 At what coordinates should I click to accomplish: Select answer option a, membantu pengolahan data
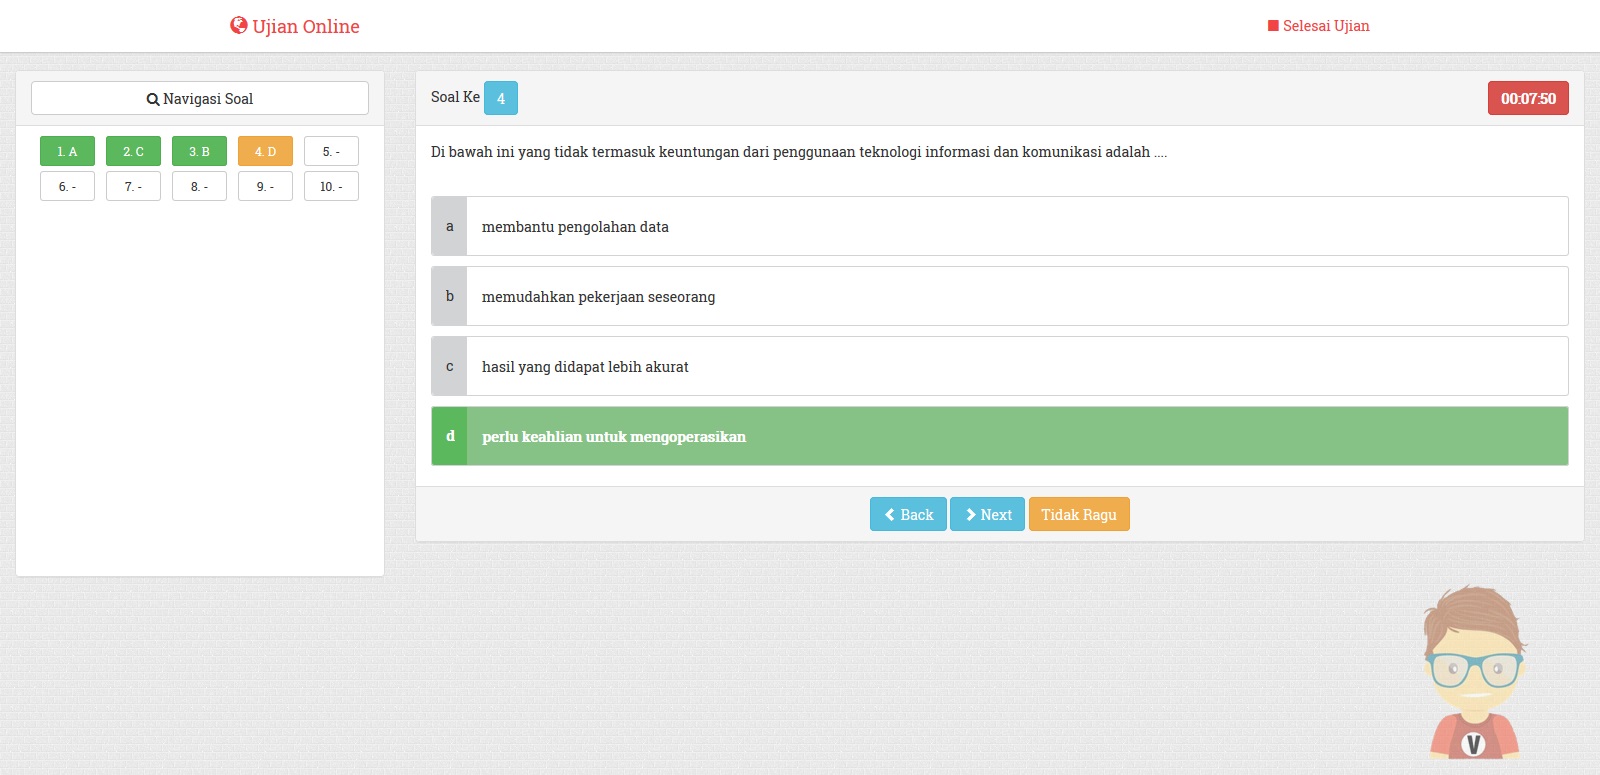click(999, 227)
